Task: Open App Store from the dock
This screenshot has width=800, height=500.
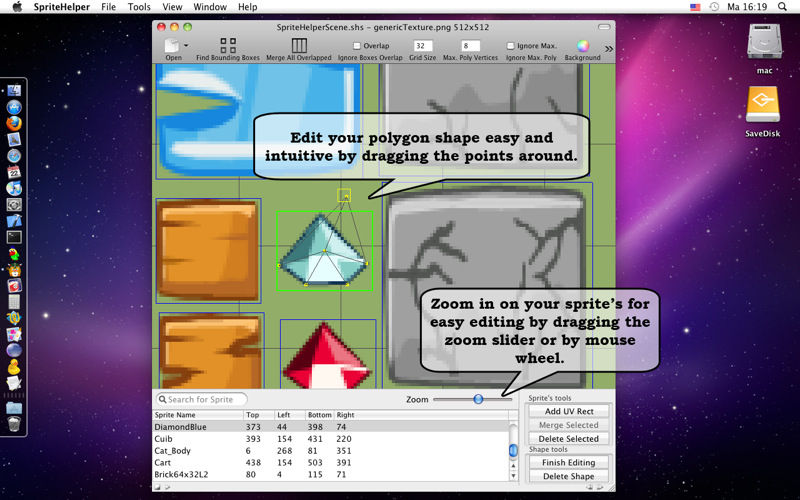Action: click(x=14, y=107)
